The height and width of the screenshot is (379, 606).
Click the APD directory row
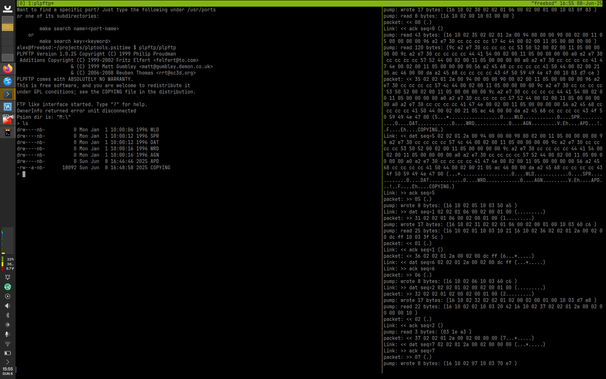coord(88,161)
